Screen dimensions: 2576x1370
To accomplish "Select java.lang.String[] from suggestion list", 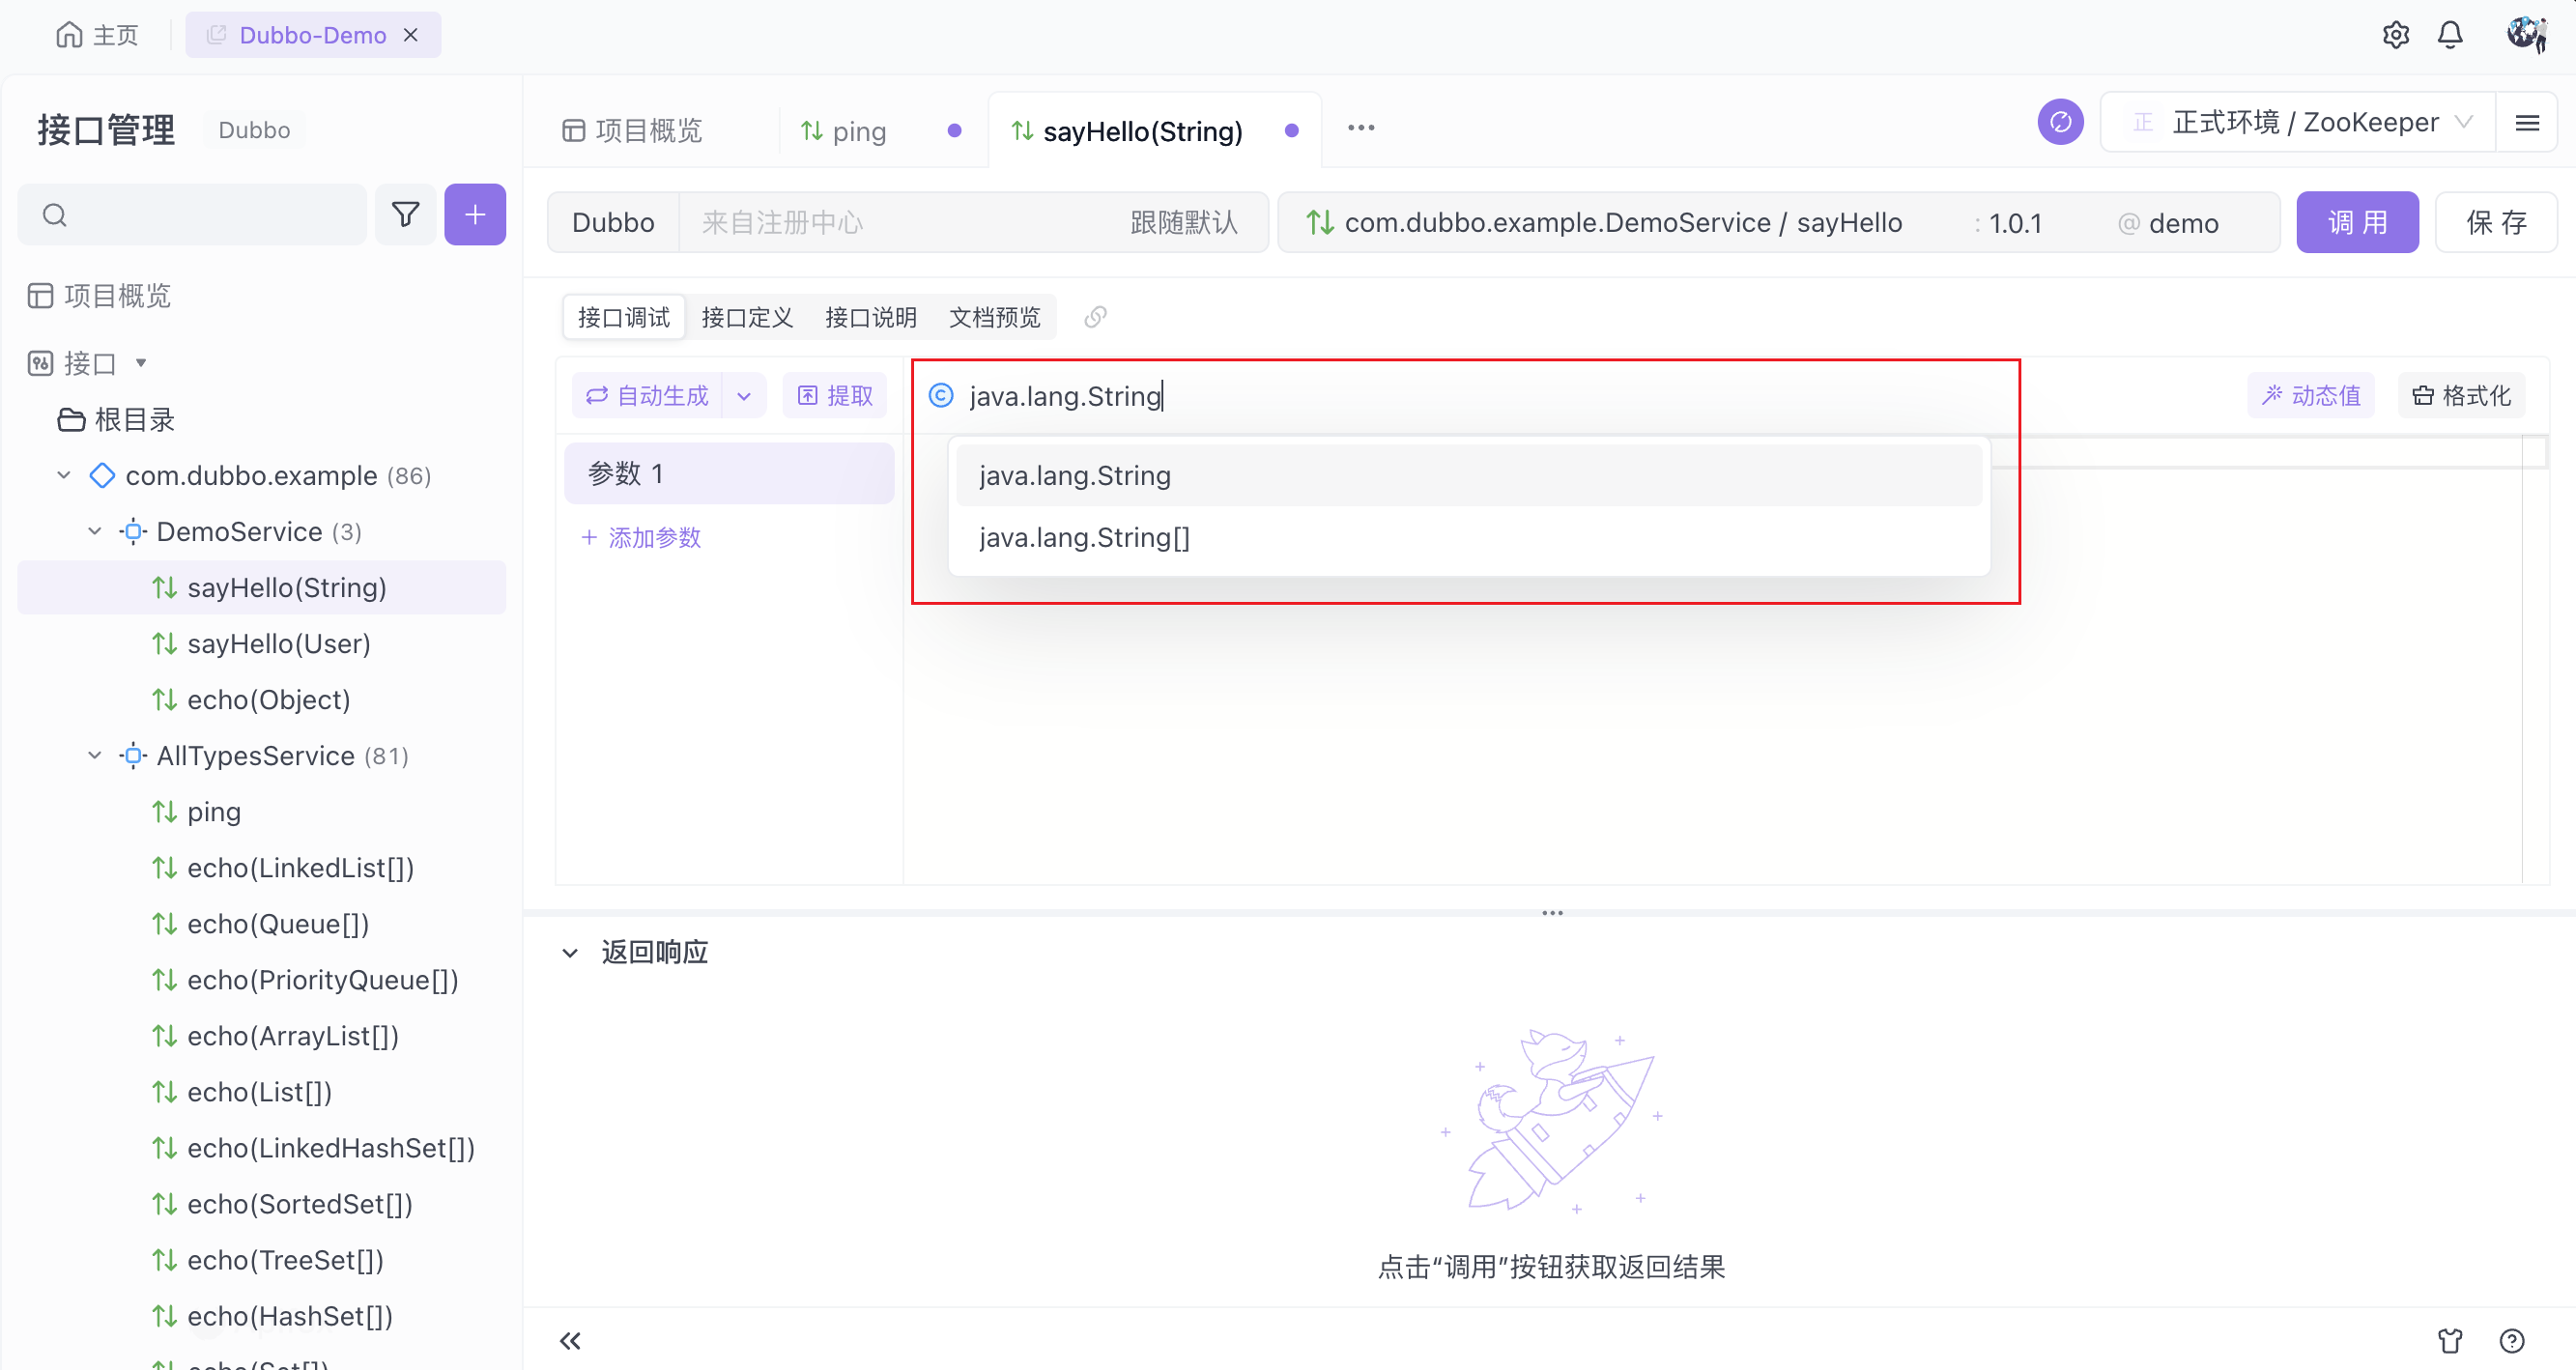I will pos(1084,538).
